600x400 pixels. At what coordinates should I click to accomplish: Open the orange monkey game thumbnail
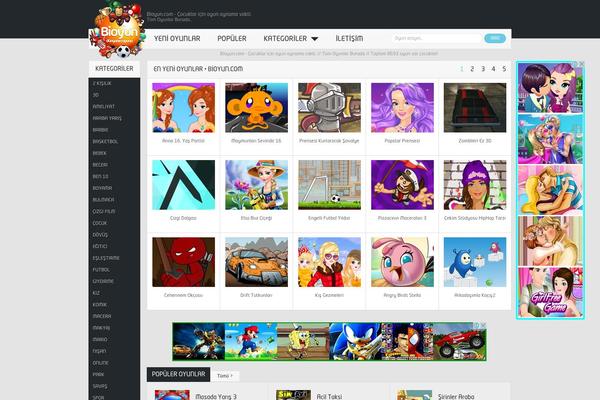tap(256, 108)
